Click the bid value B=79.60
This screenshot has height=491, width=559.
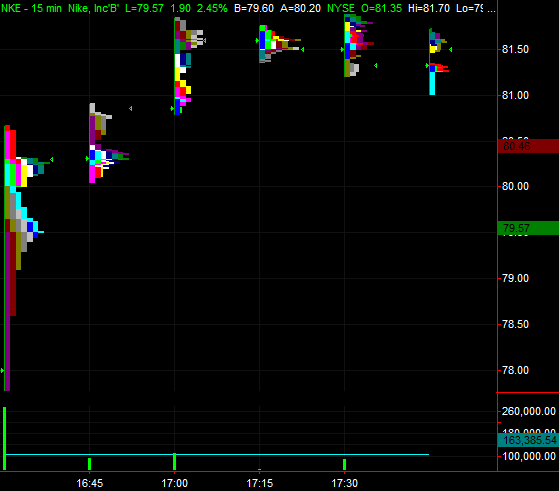(x=254, y=8)
